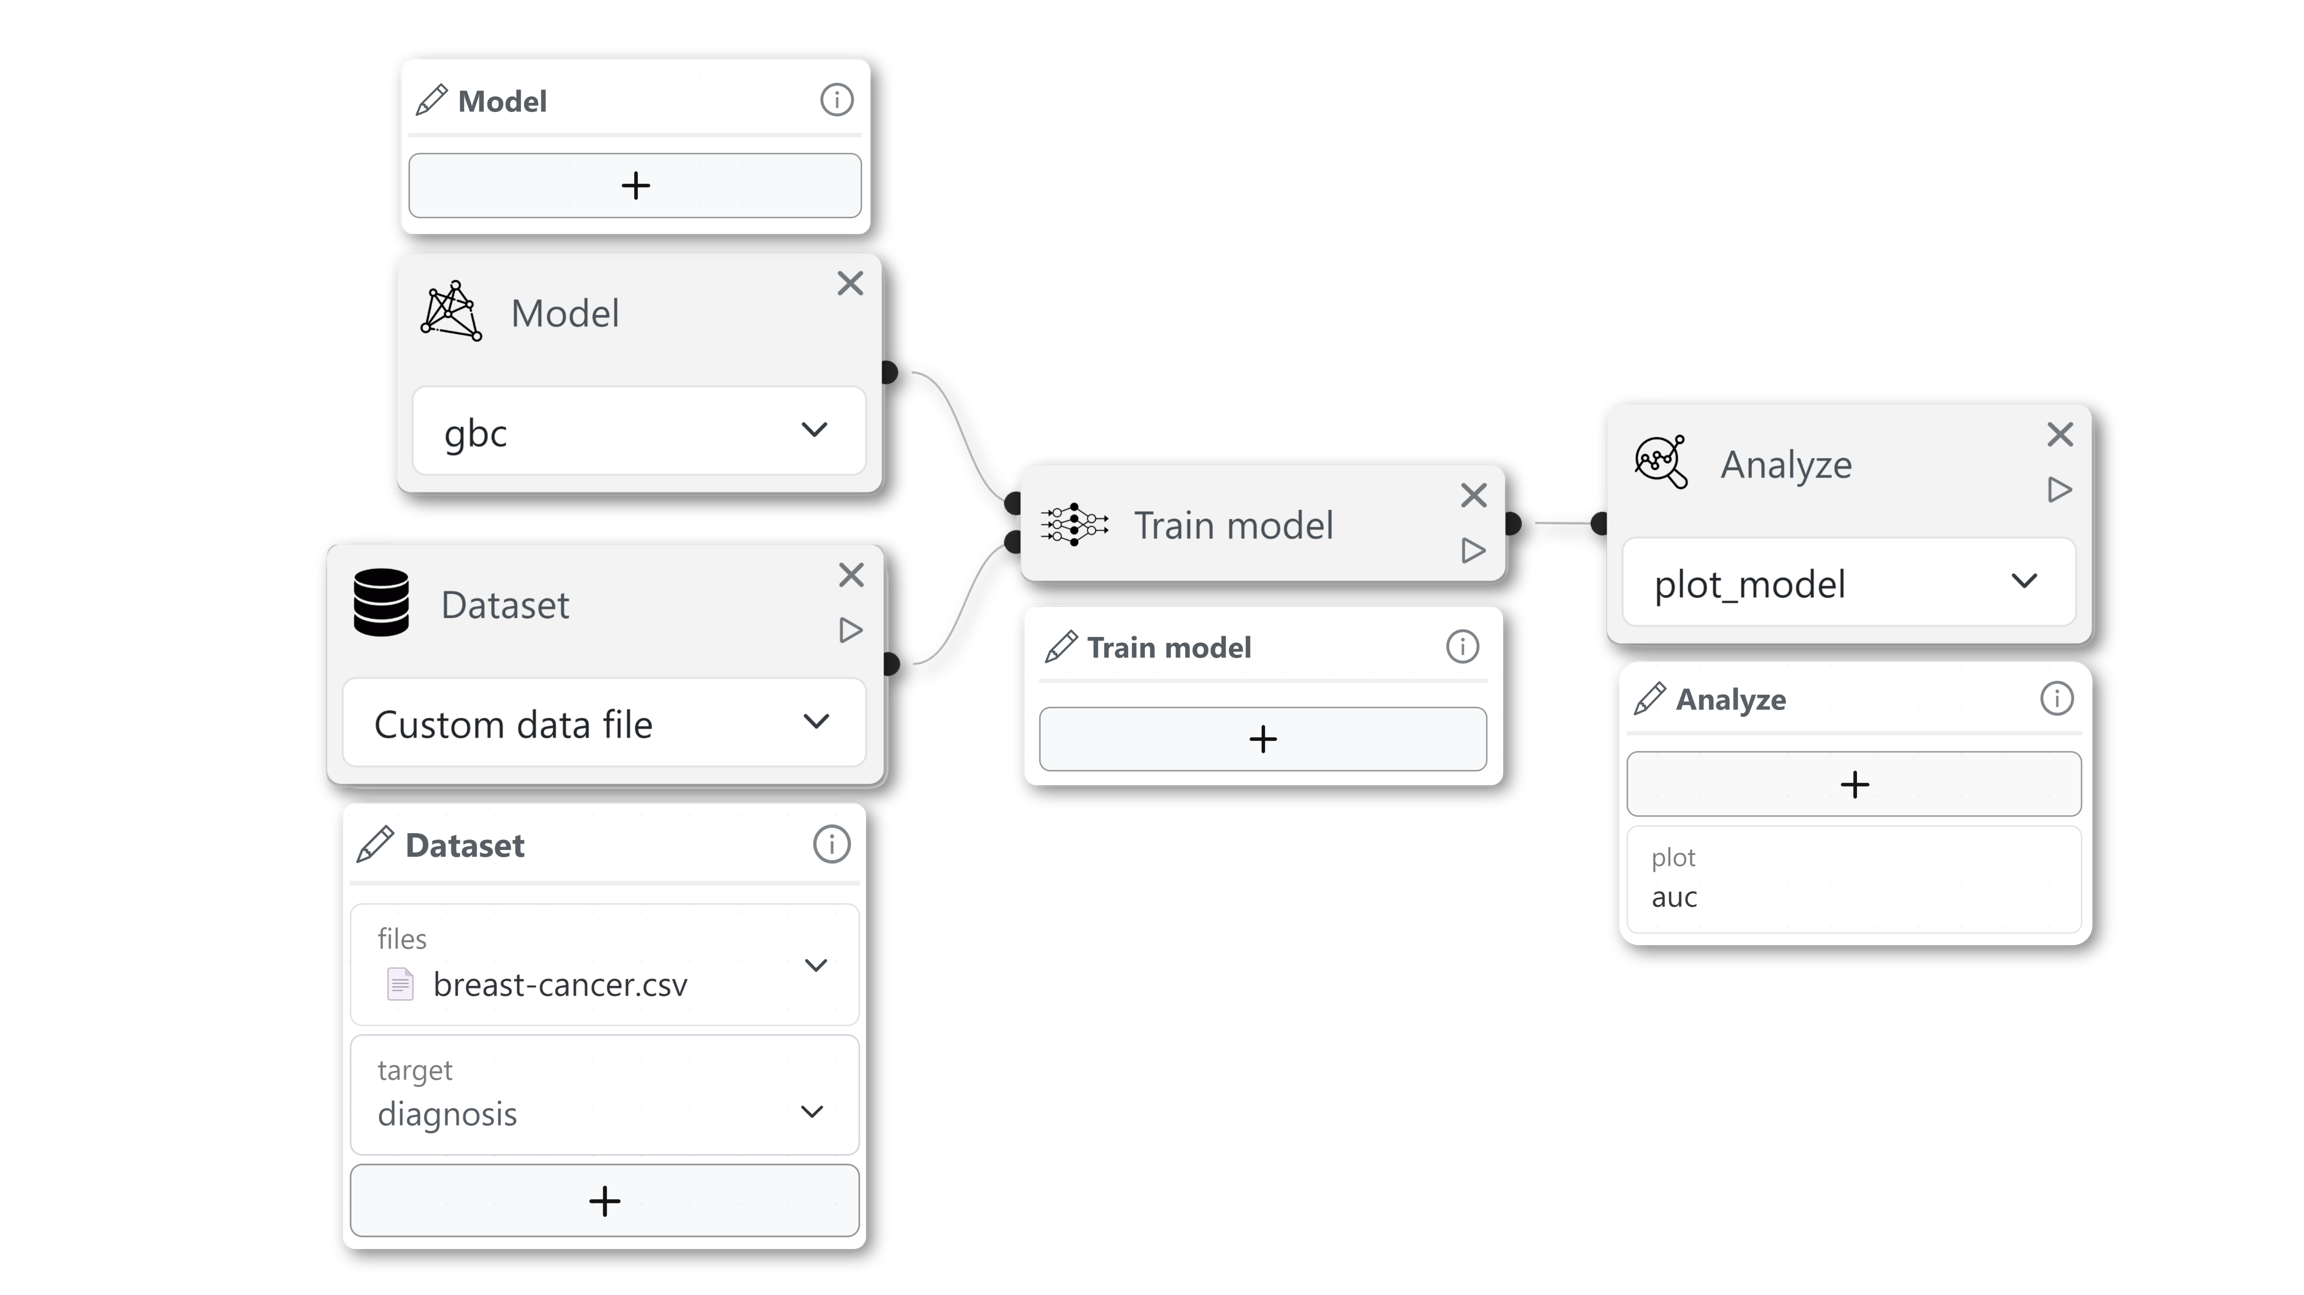Click the pencil icon next to Analyze
2304x1295 pixels.
(x=1649, y=699)
